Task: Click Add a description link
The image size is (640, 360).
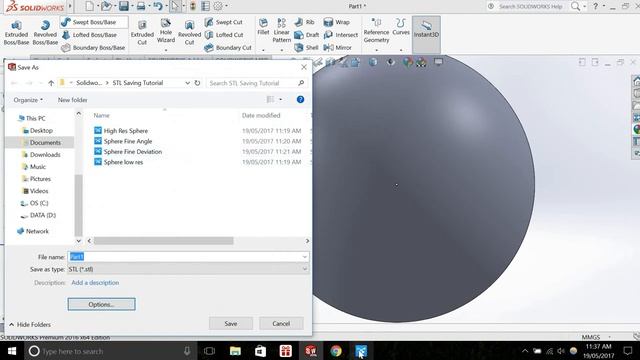Action: click(95, 282)
